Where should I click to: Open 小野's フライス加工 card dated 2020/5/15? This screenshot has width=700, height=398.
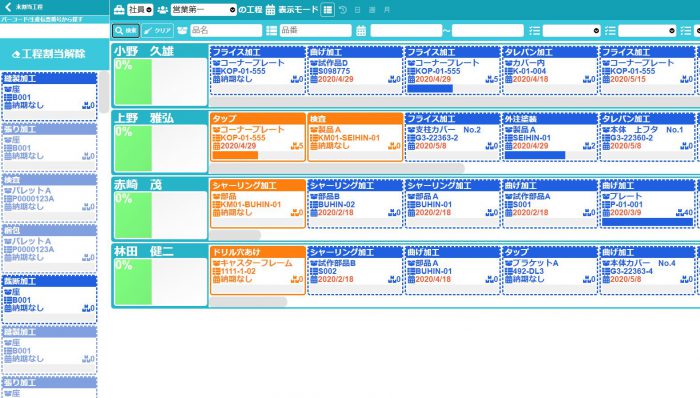point(647,70)
